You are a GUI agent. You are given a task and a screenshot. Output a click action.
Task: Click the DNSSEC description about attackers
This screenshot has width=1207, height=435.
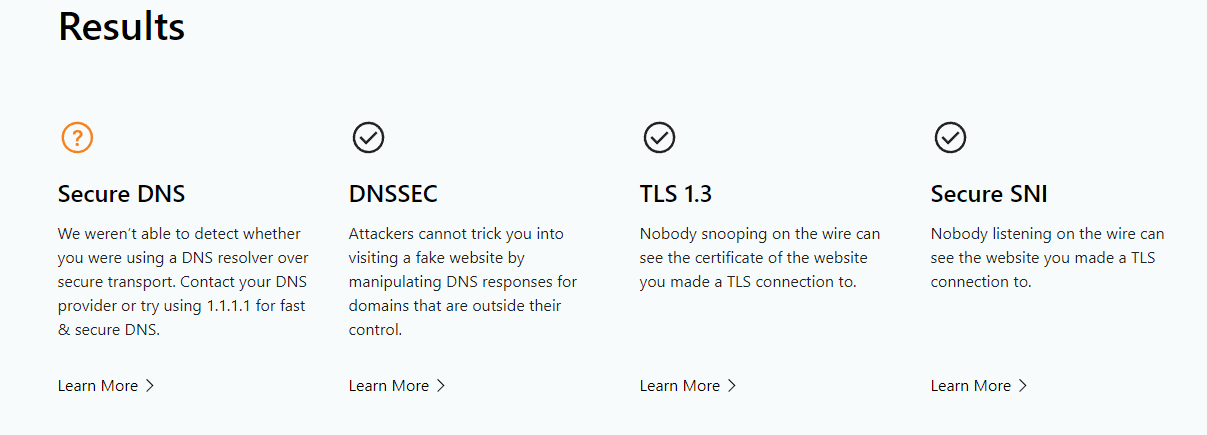click(462, 282)
